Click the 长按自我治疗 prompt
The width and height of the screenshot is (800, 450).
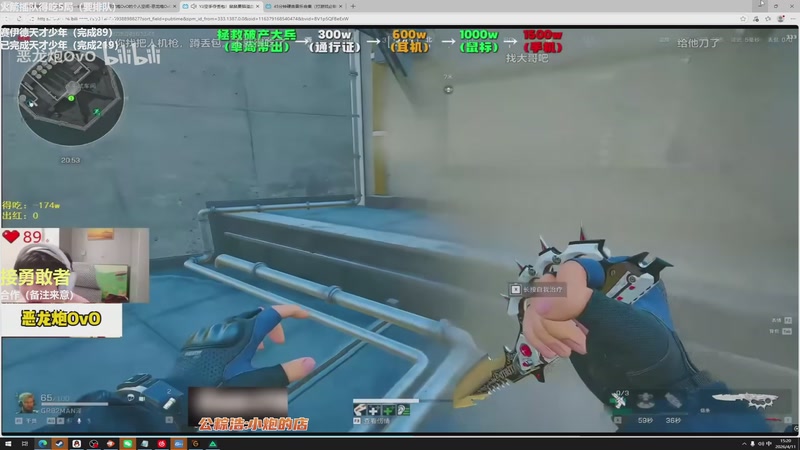click(537, 289)
